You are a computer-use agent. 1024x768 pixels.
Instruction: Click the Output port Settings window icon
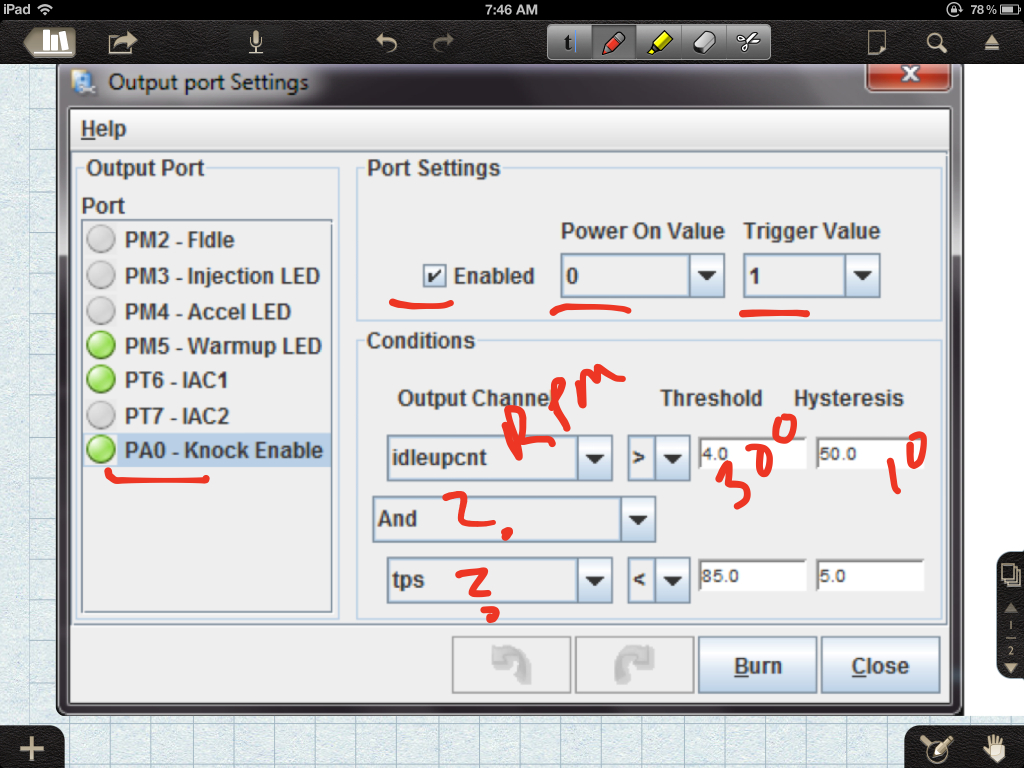click(84, 82)
